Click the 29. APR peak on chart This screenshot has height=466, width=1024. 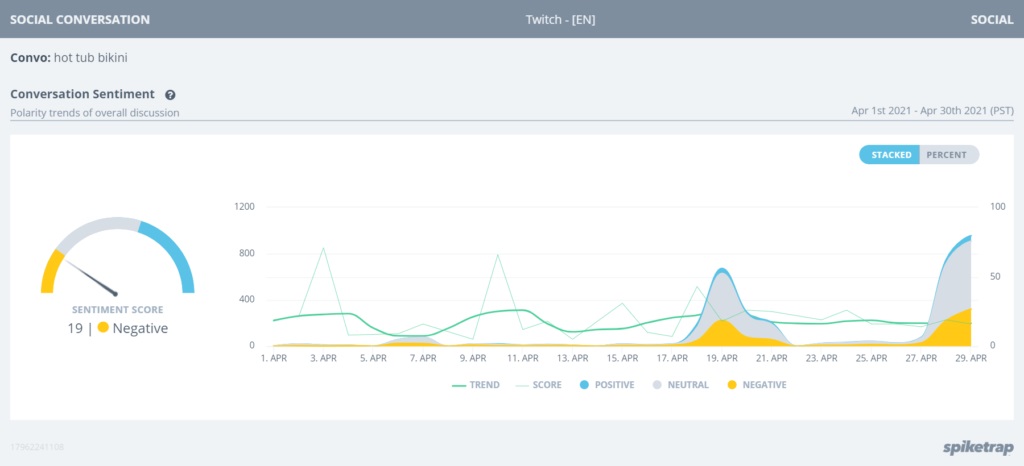click(969, 237)
